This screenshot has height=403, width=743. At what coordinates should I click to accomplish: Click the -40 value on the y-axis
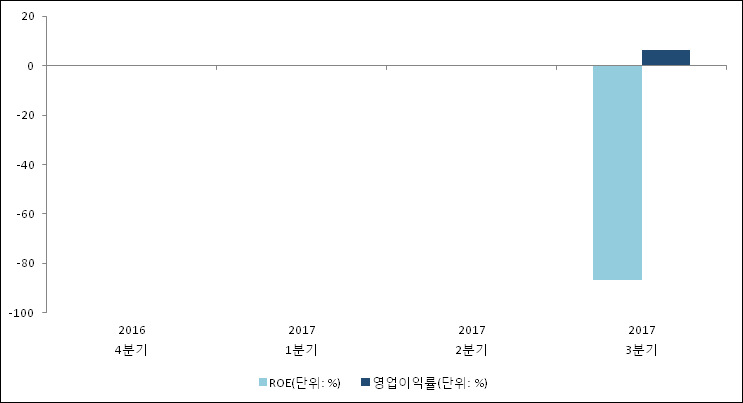click(25, 164)
